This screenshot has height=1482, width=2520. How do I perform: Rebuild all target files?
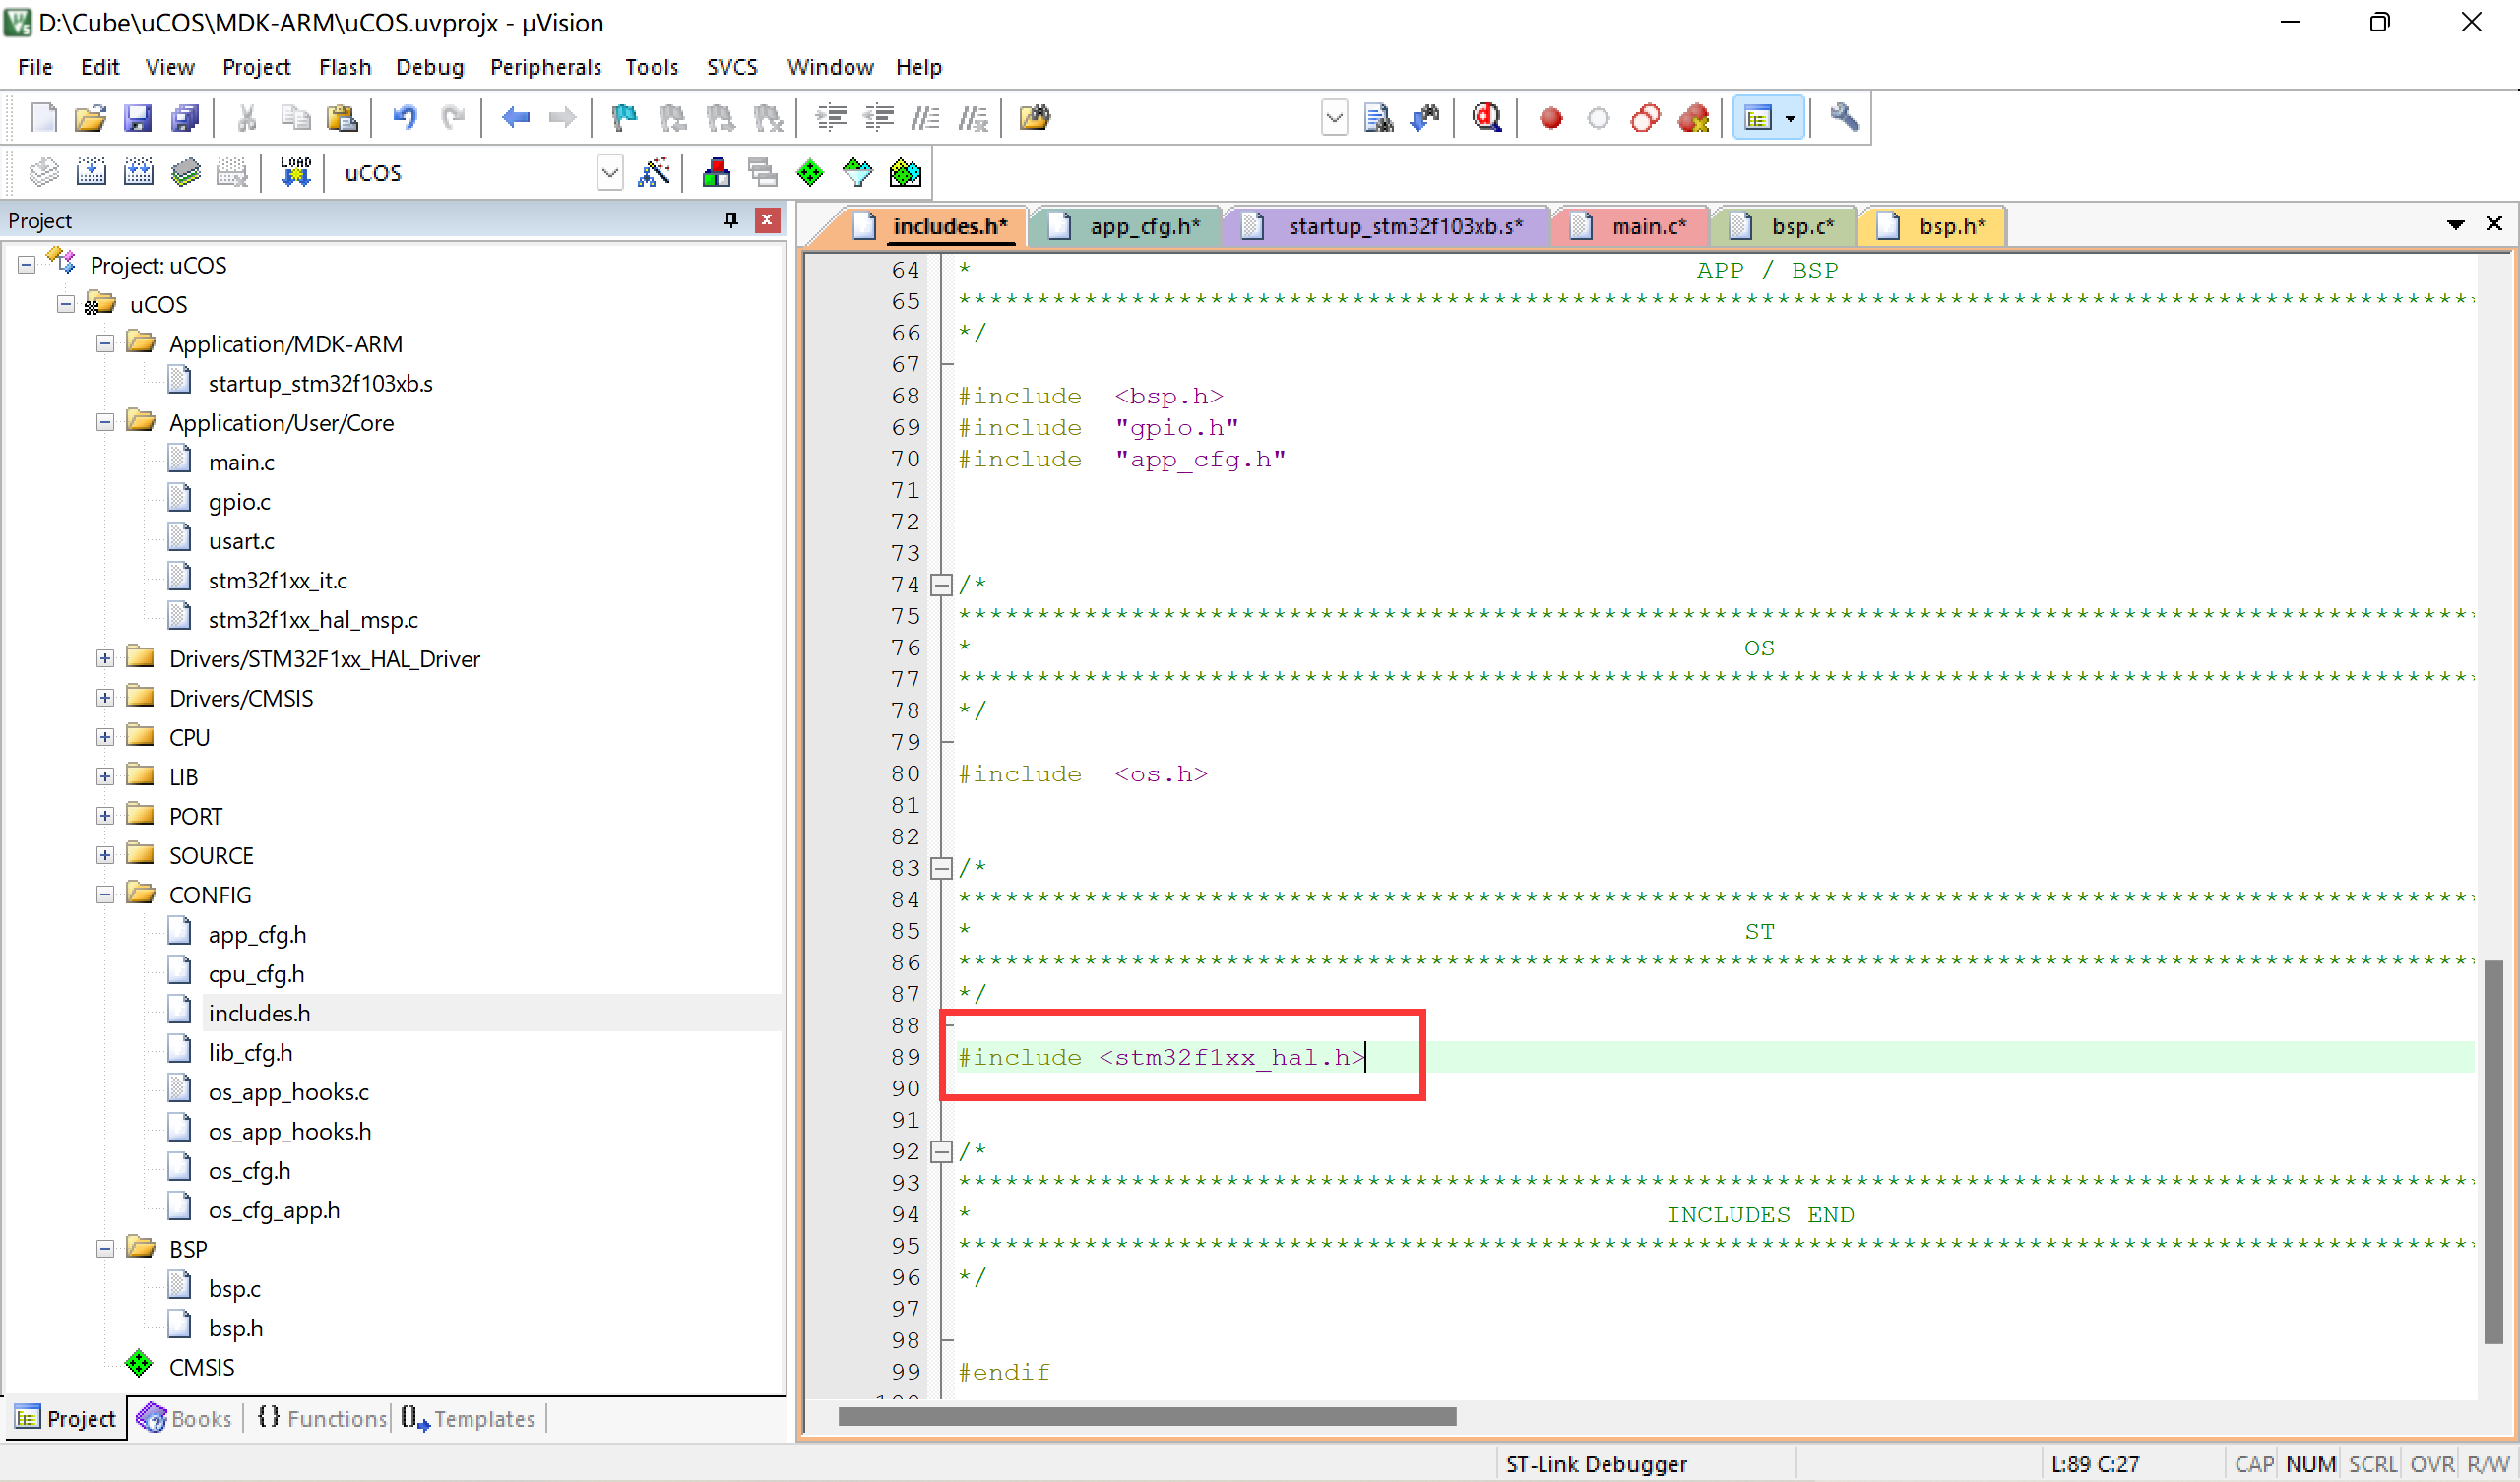(139, 172)
